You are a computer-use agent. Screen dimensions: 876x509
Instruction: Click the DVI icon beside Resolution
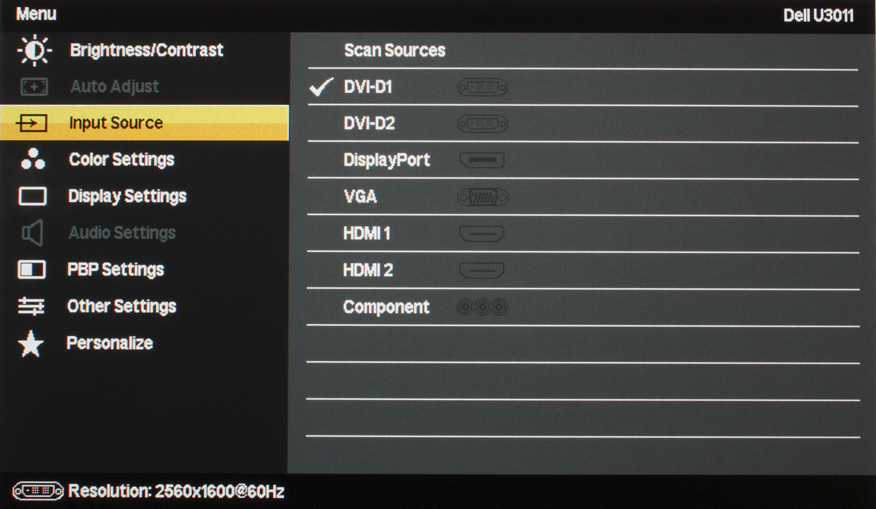[x=38, y=491]
